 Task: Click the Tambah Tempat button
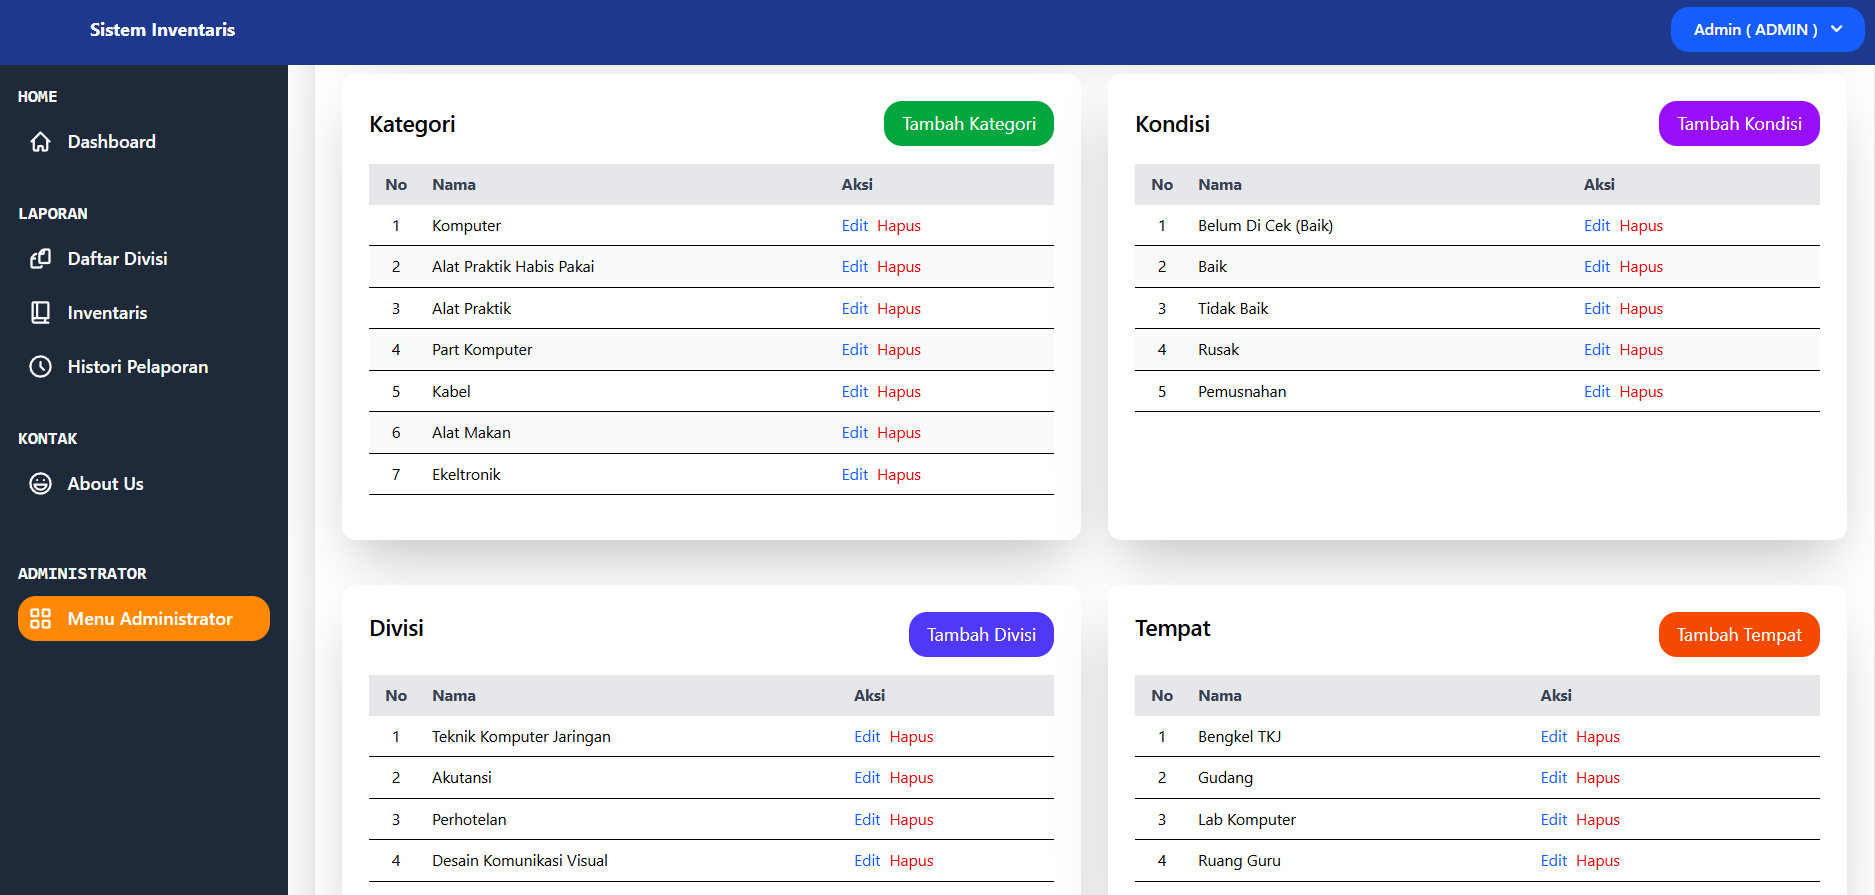pos(1739,635)
